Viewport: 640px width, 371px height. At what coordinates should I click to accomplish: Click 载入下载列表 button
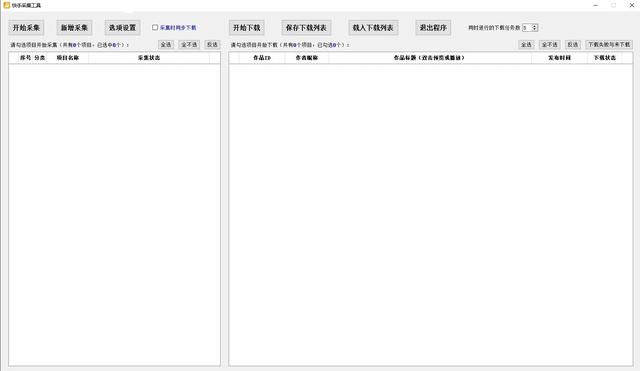pos(373,28)
